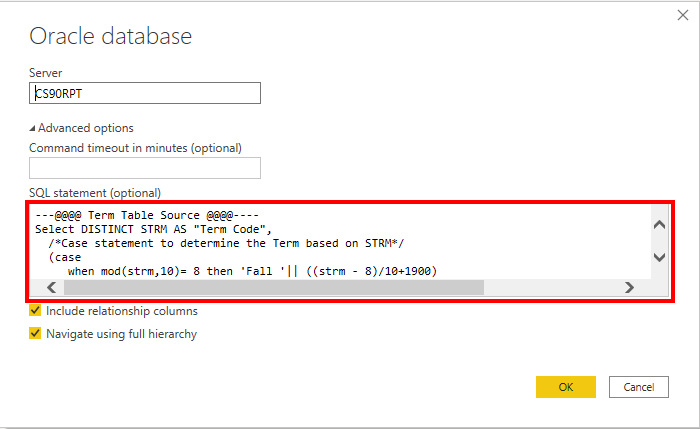Click the 'when mod(strm,10)= 8' SQL line
Image resolution: width=700 pixels, height=429 pixels.
252,271
